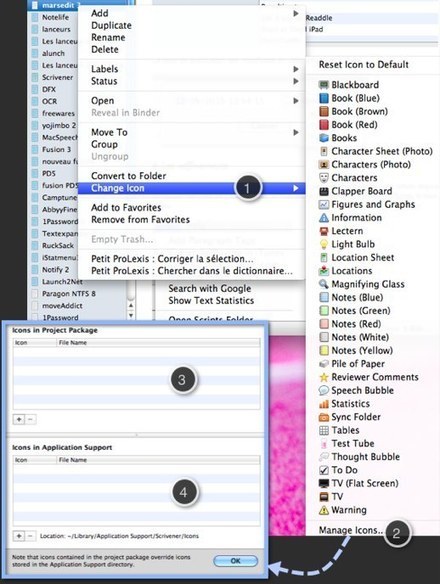Open the Open submenu
Screen dimensions: 440x584
coord(191,101)
